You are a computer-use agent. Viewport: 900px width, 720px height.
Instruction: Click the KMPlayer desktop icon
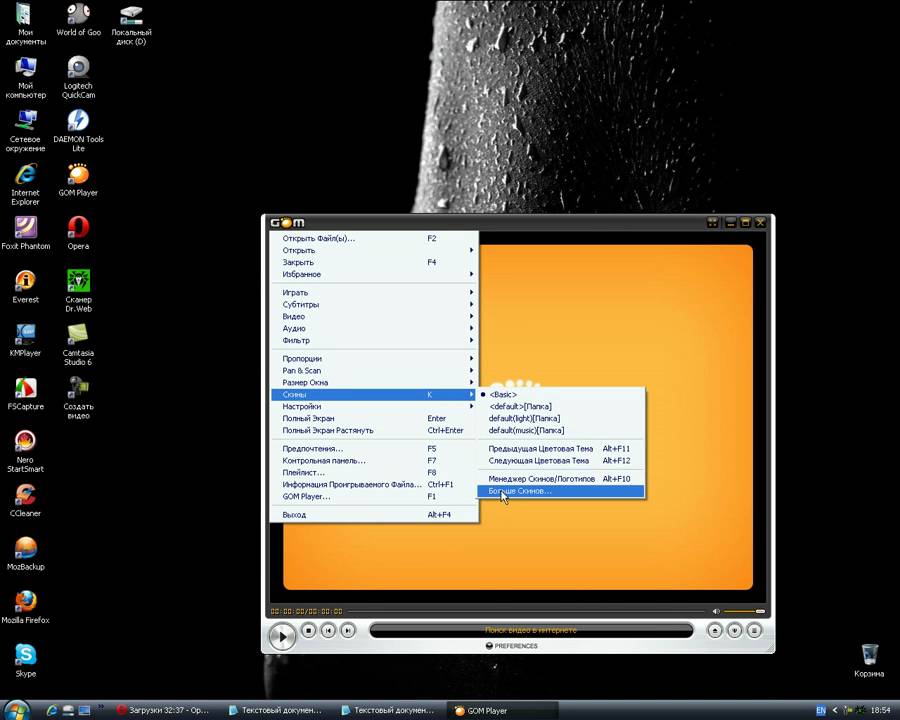25,340
